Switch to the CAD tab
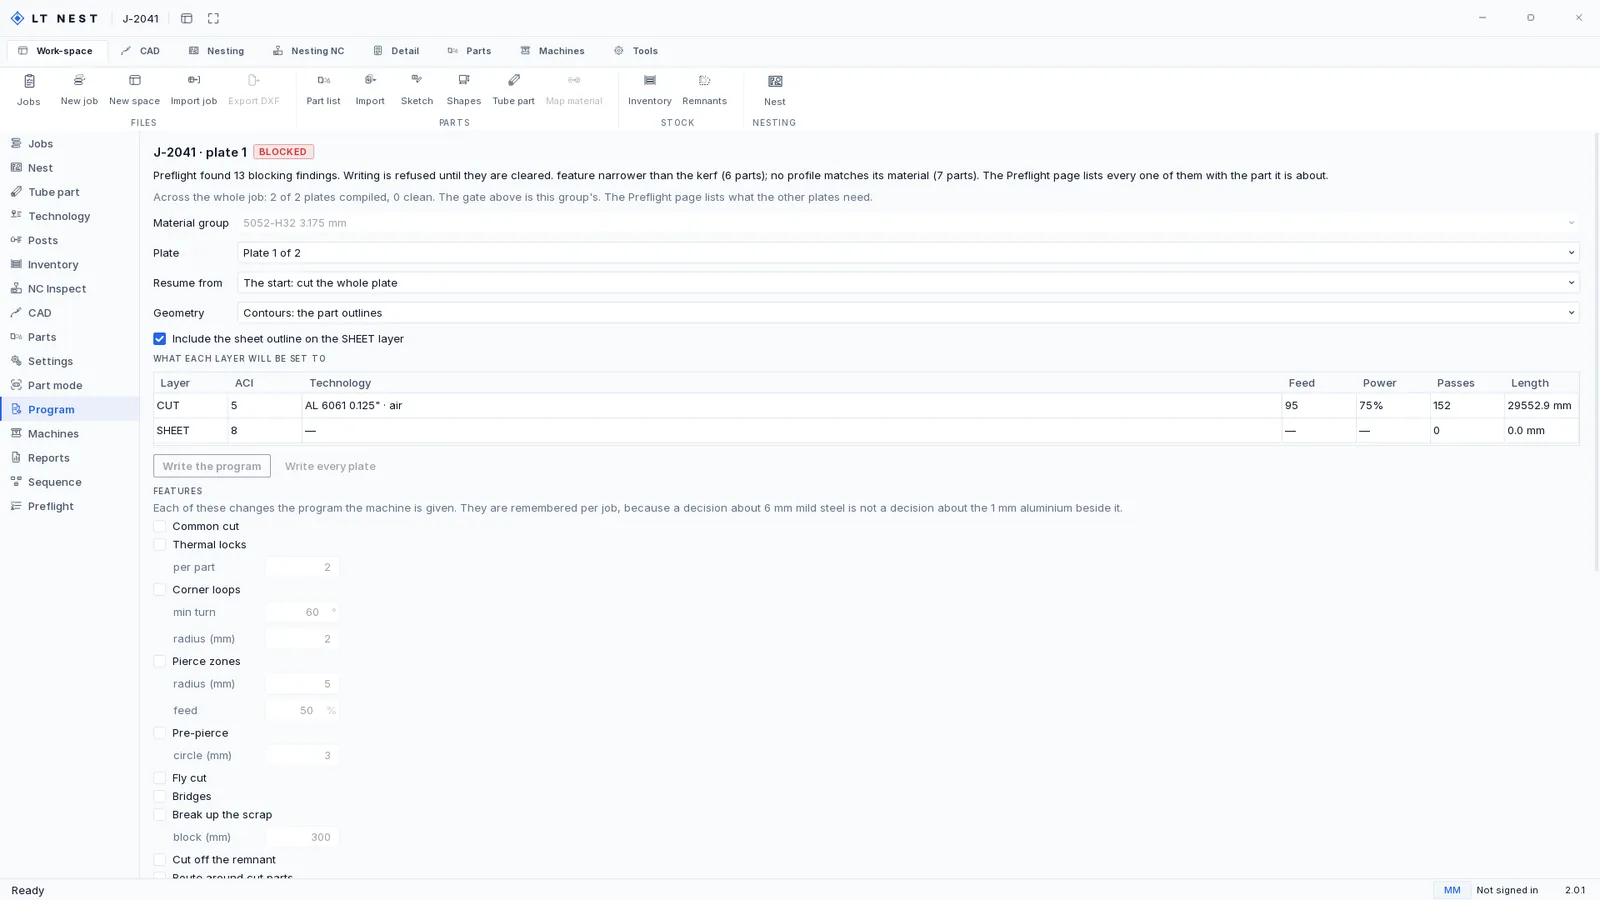 [140, 51]
